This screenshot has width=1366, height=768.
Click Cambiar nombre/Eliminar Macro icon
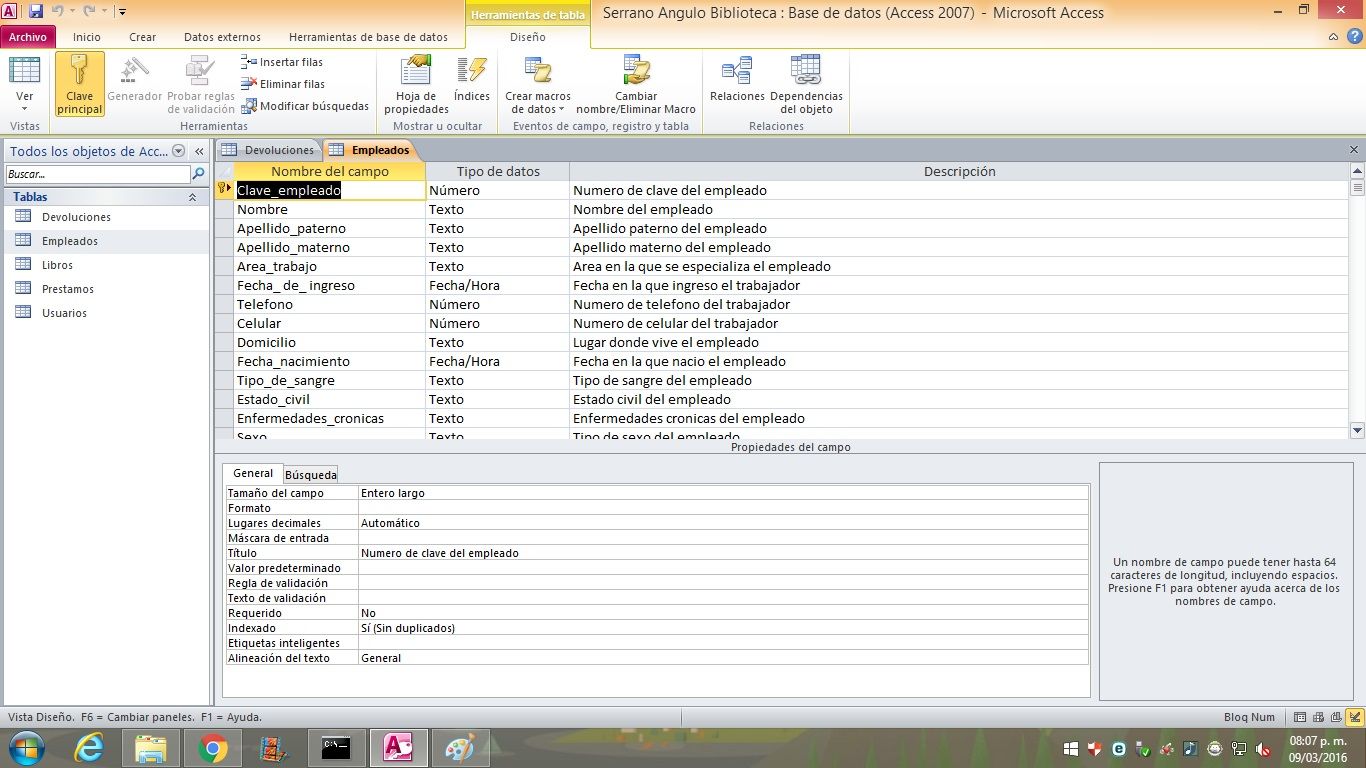(x=636, y=72)
